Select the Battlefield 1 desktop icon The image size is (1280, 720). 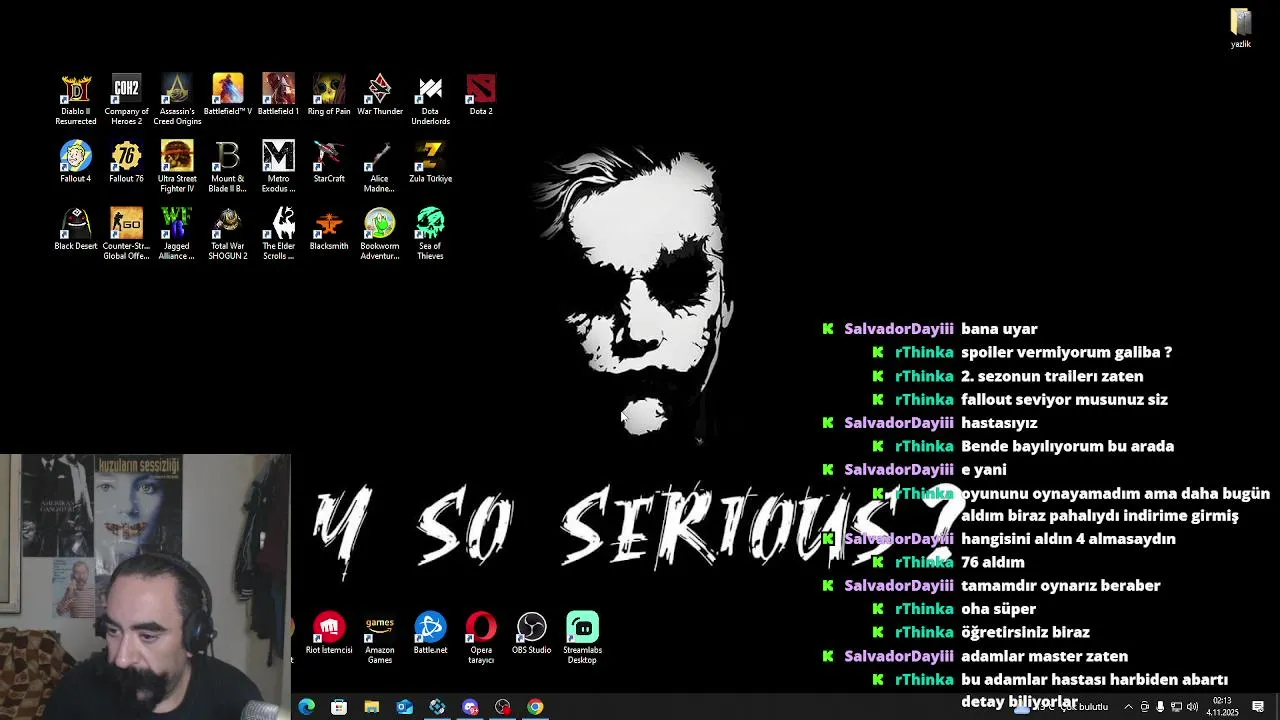278,95
